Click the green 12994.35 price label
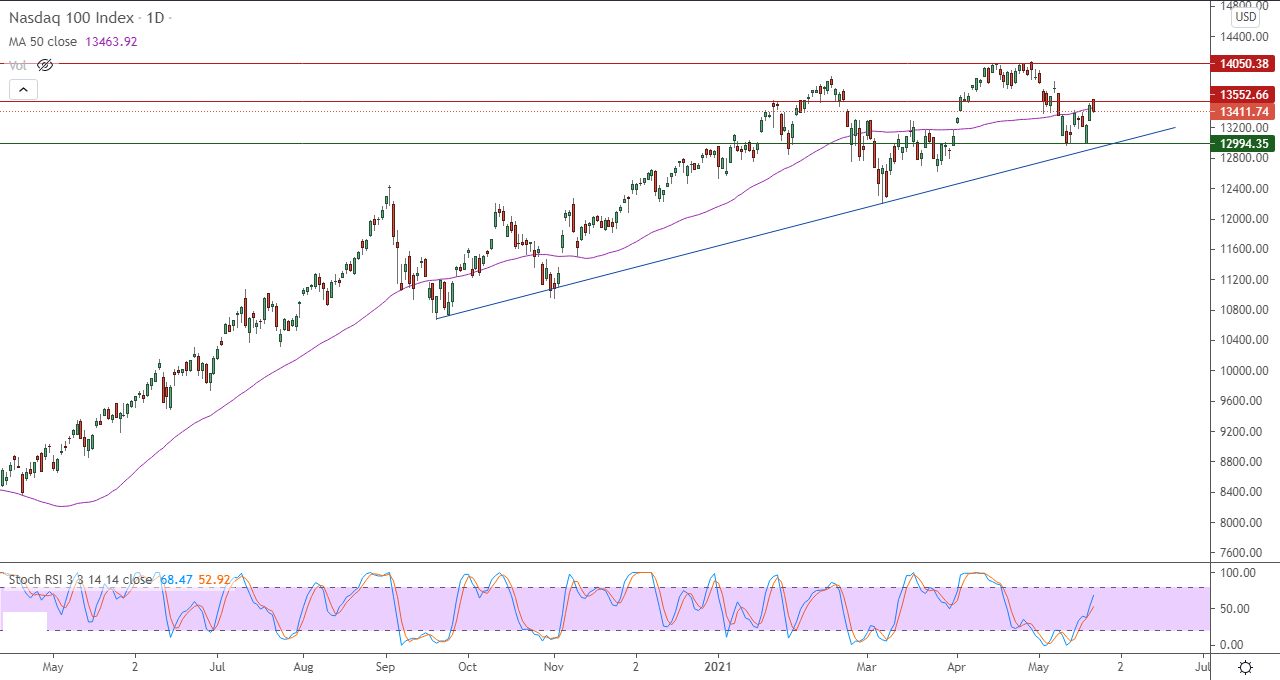The width and height of the screenshot is (1280, 680). pos(1243,144)
